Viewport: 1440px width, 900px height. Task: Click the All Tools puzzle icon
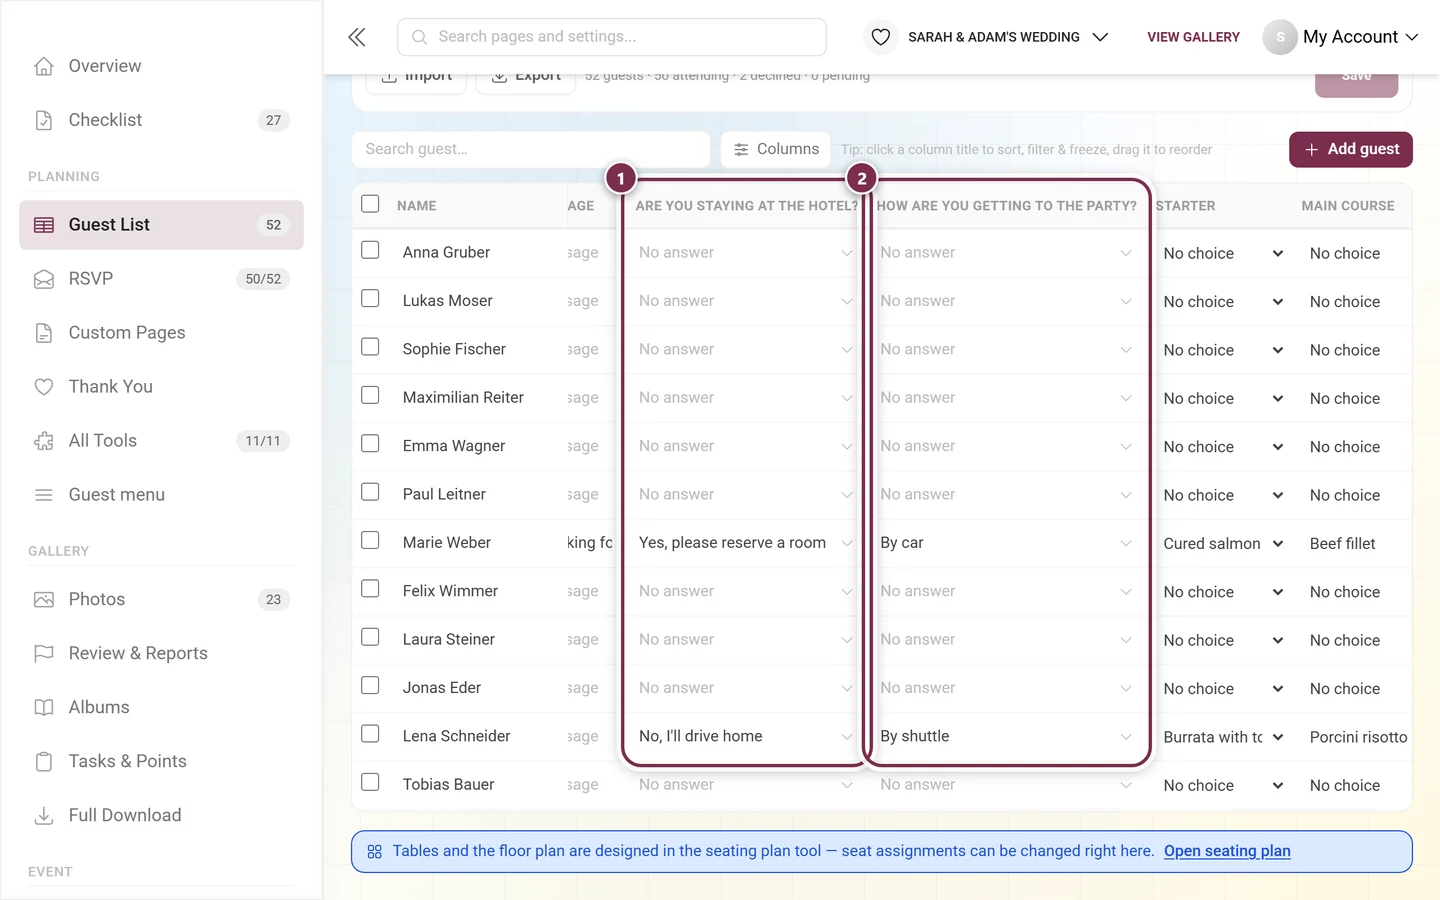point(44,441)
